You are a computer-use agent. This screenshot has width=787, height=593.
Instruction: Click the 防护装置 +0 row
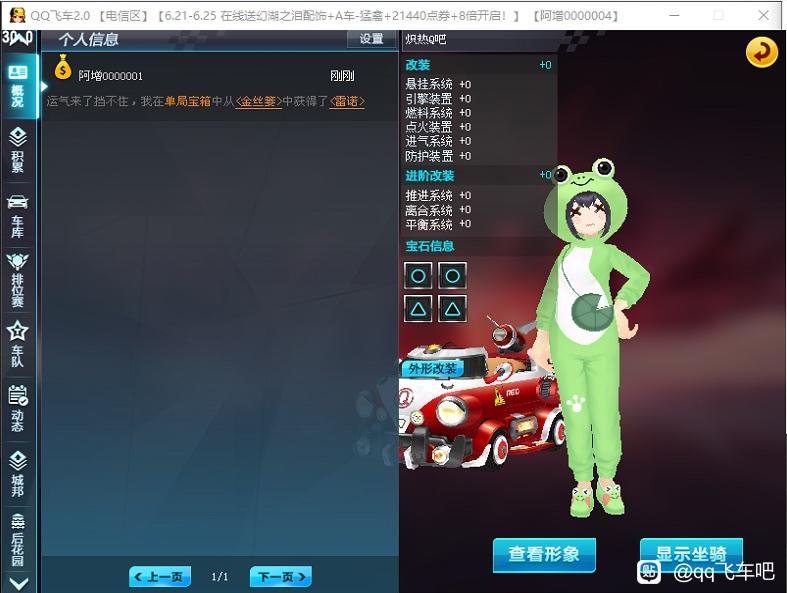438,156
